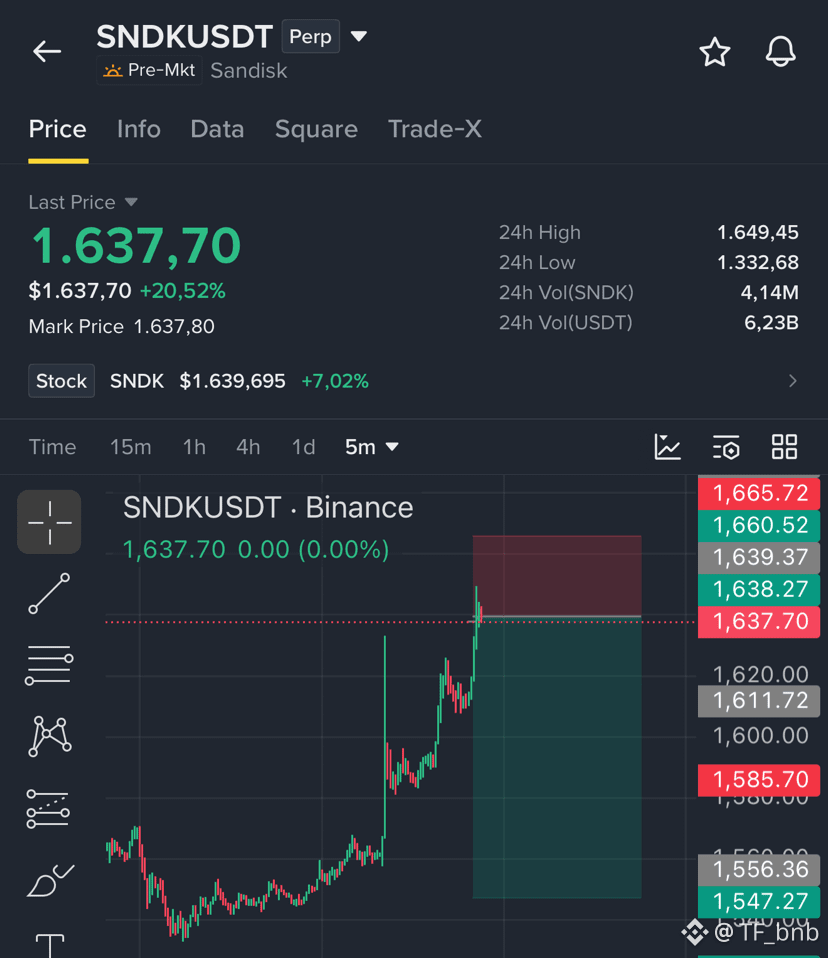The width and height of the screenshot is (828, 958).
Task: Select the text annotation tool
Action: (x=49, y=945)
